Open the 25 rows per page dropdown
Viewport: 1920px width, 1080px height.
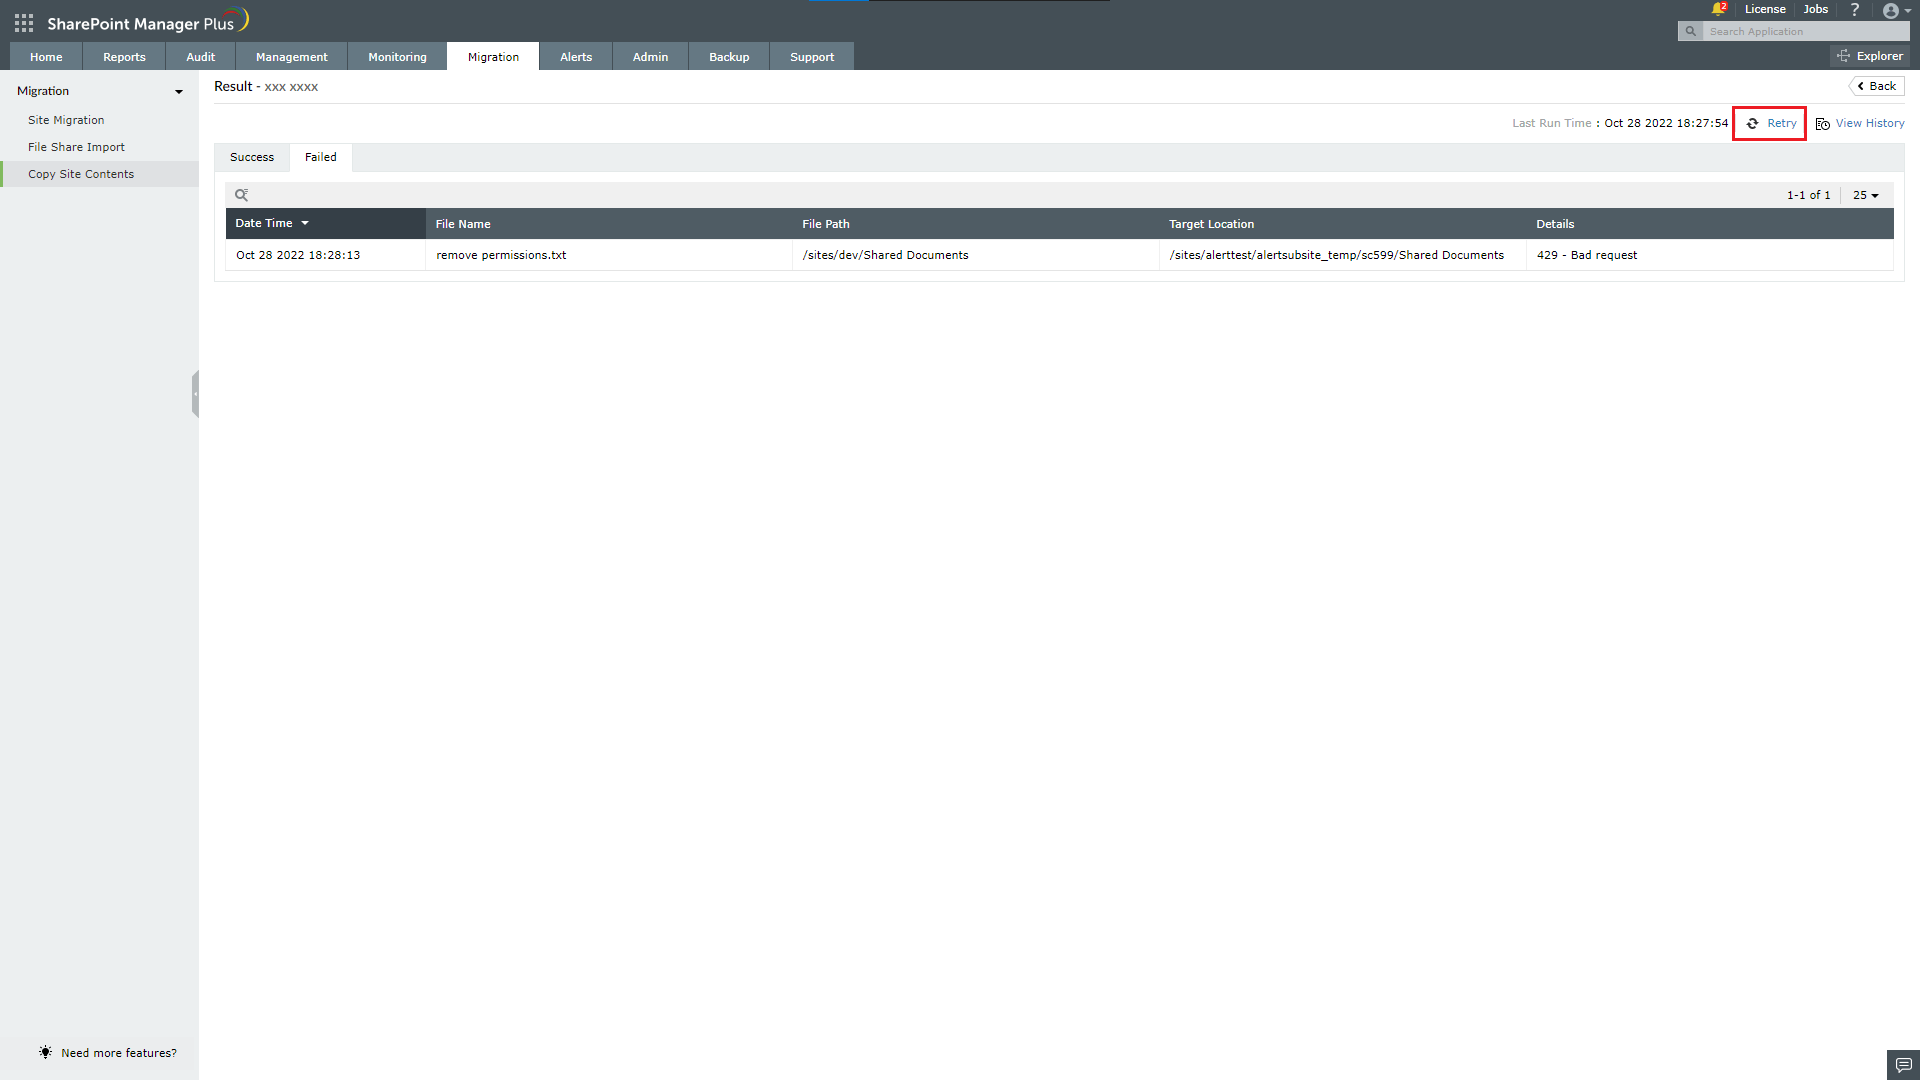click(x=1864, y=195)
